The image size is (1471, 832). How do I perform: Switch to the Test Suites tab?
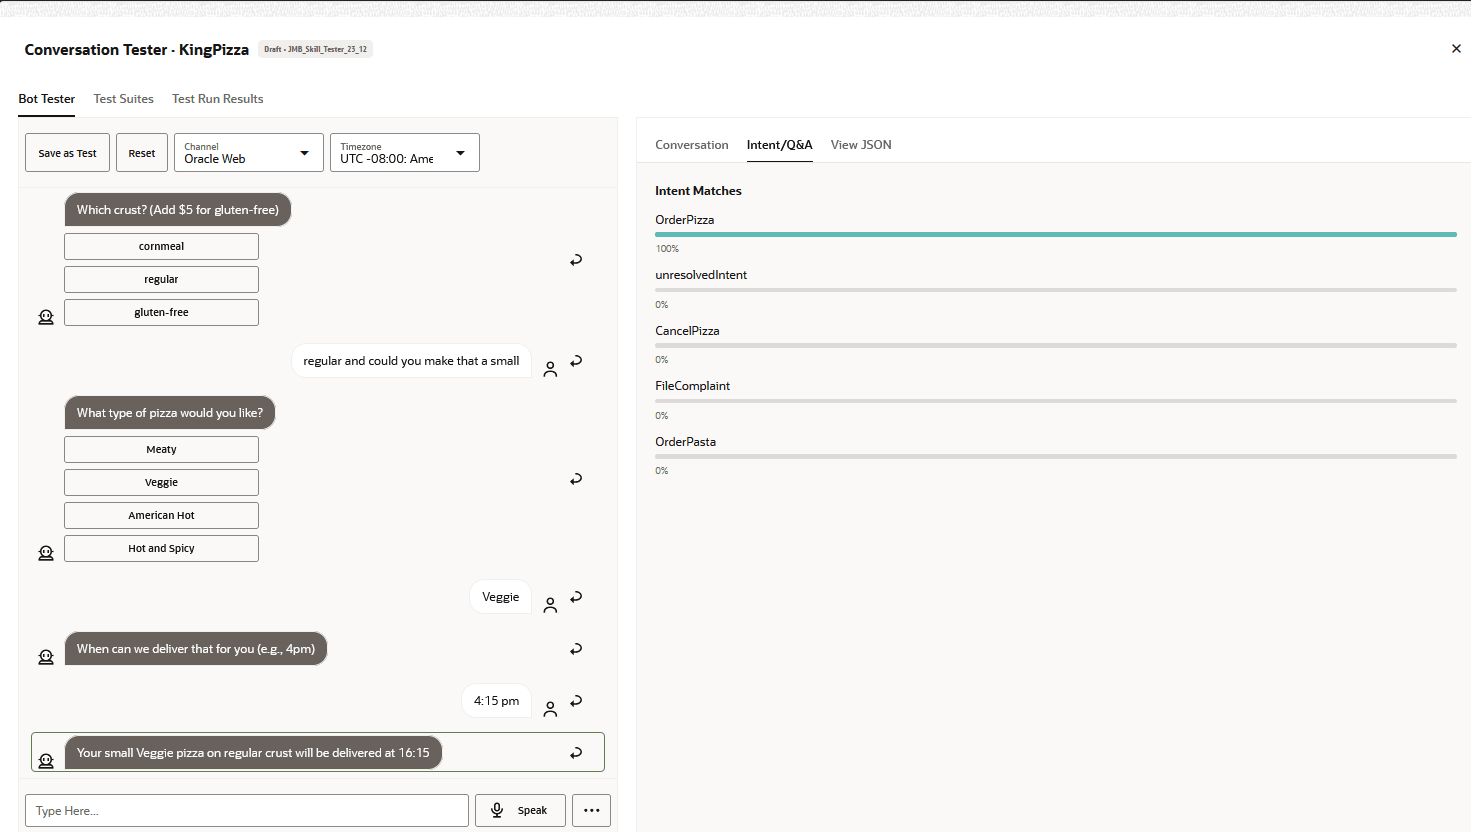click(x=124, y=99)
